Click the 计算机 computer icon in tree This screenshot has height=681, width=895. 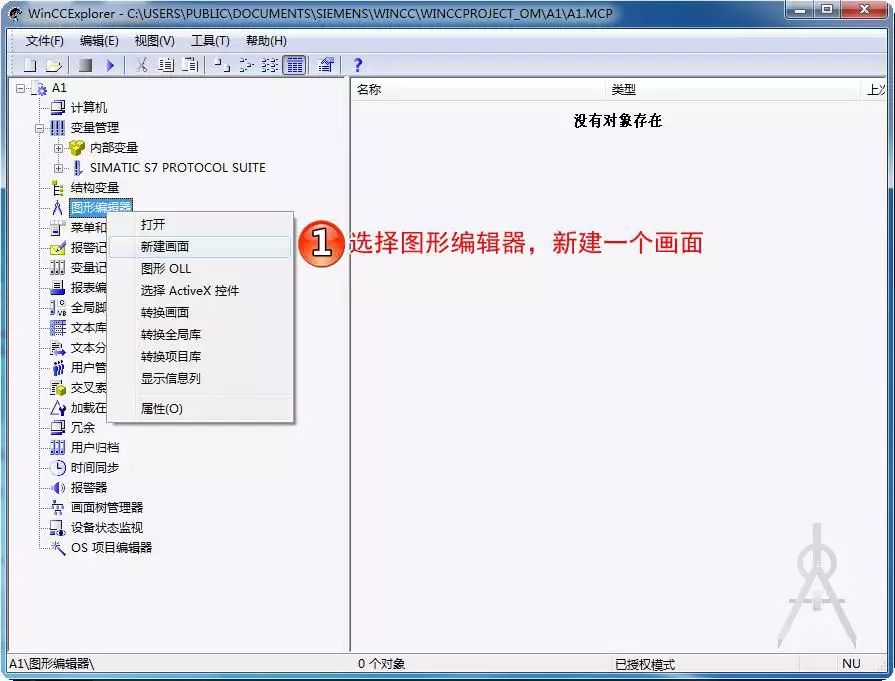(58, 107)
